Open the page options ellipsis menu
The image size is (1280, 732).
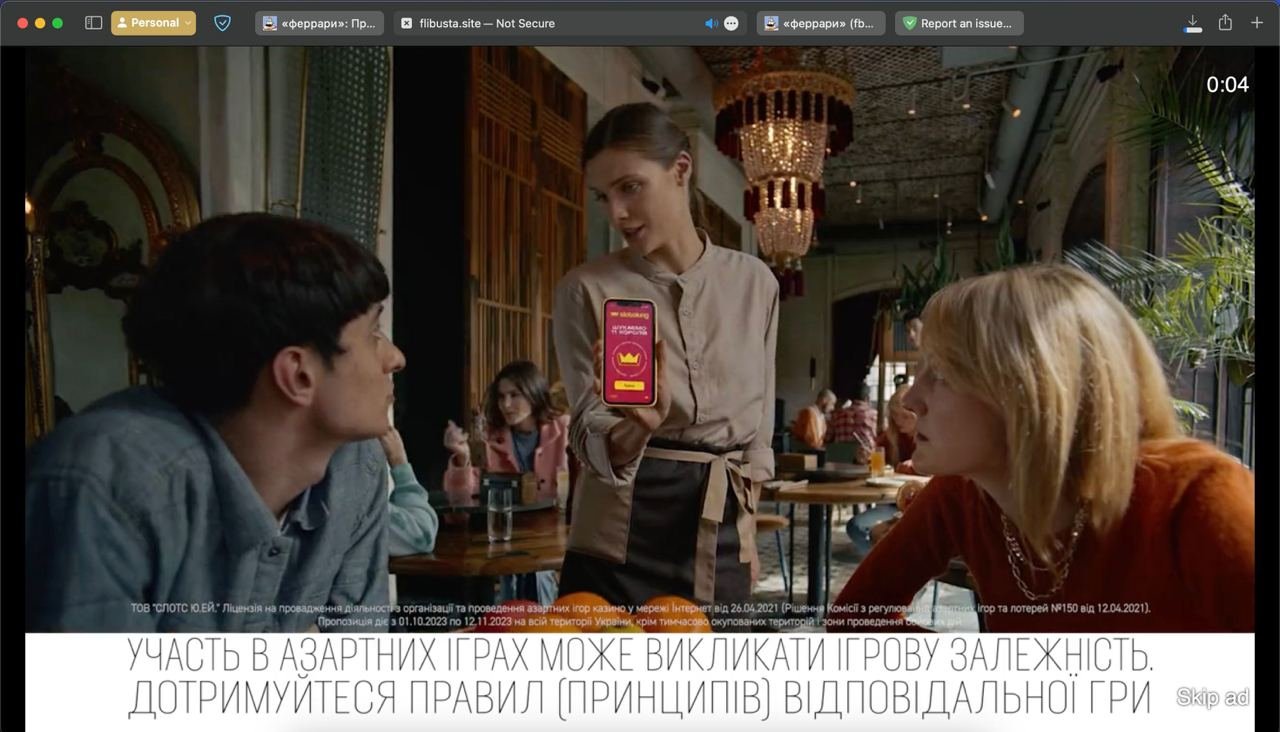[731, 23]
